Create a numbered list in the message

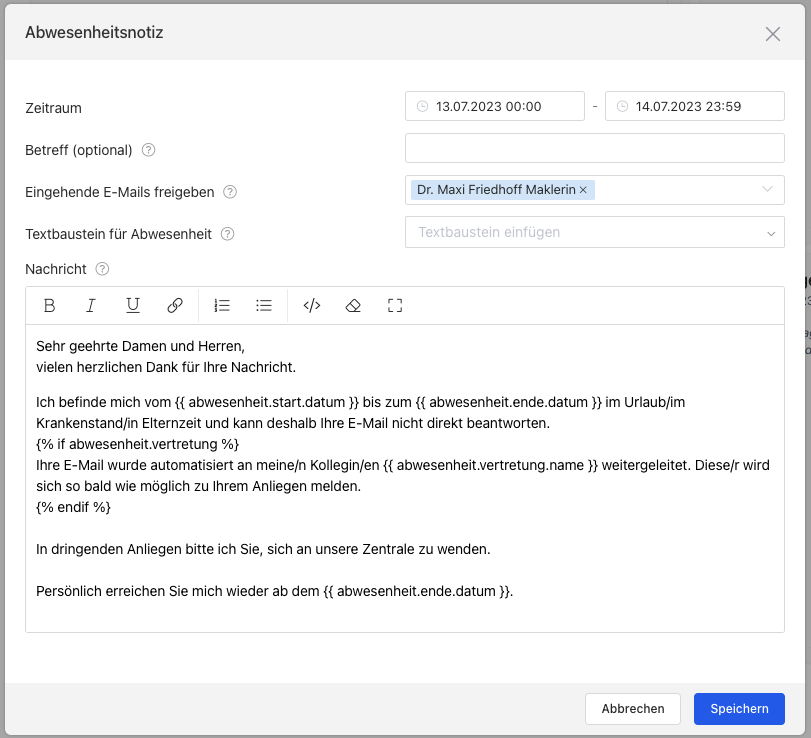(222, 306)
